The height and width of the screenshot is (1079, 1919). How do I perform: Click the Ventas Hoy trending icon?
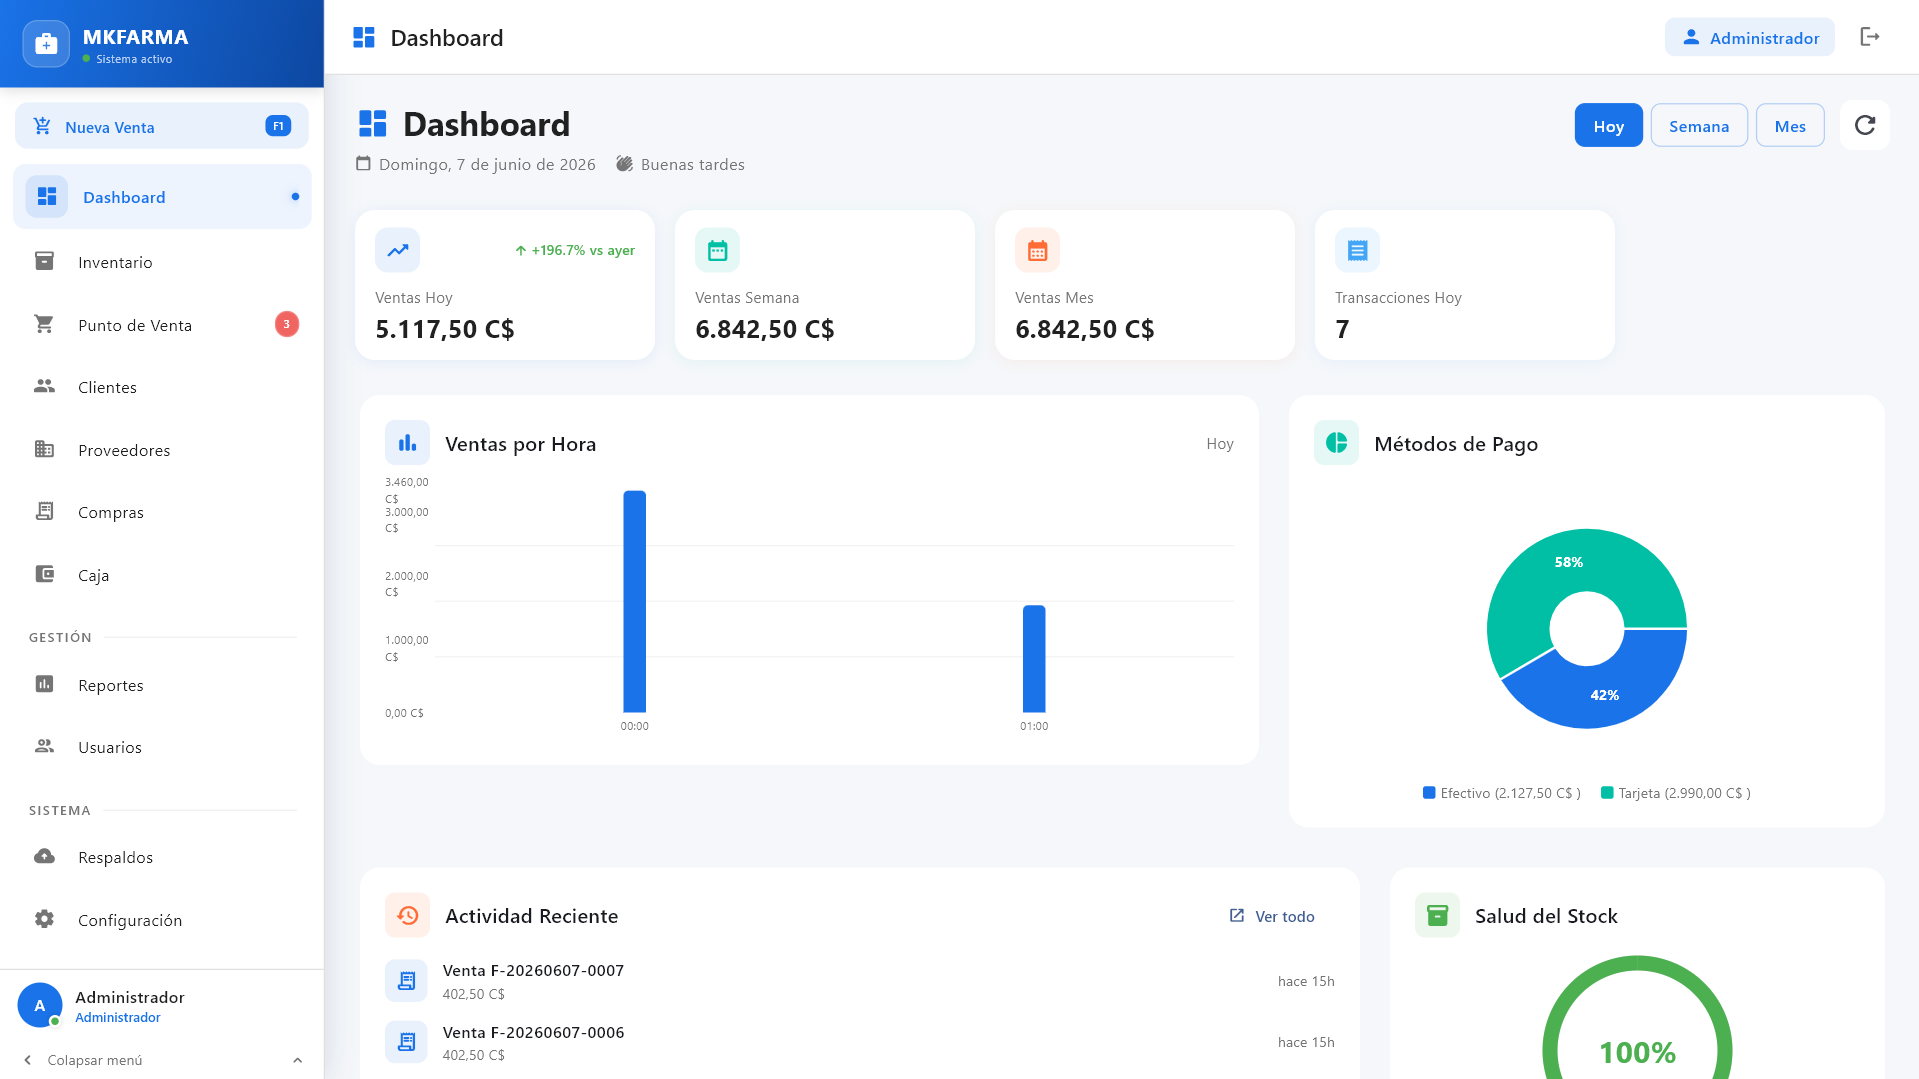pos(397,250)
